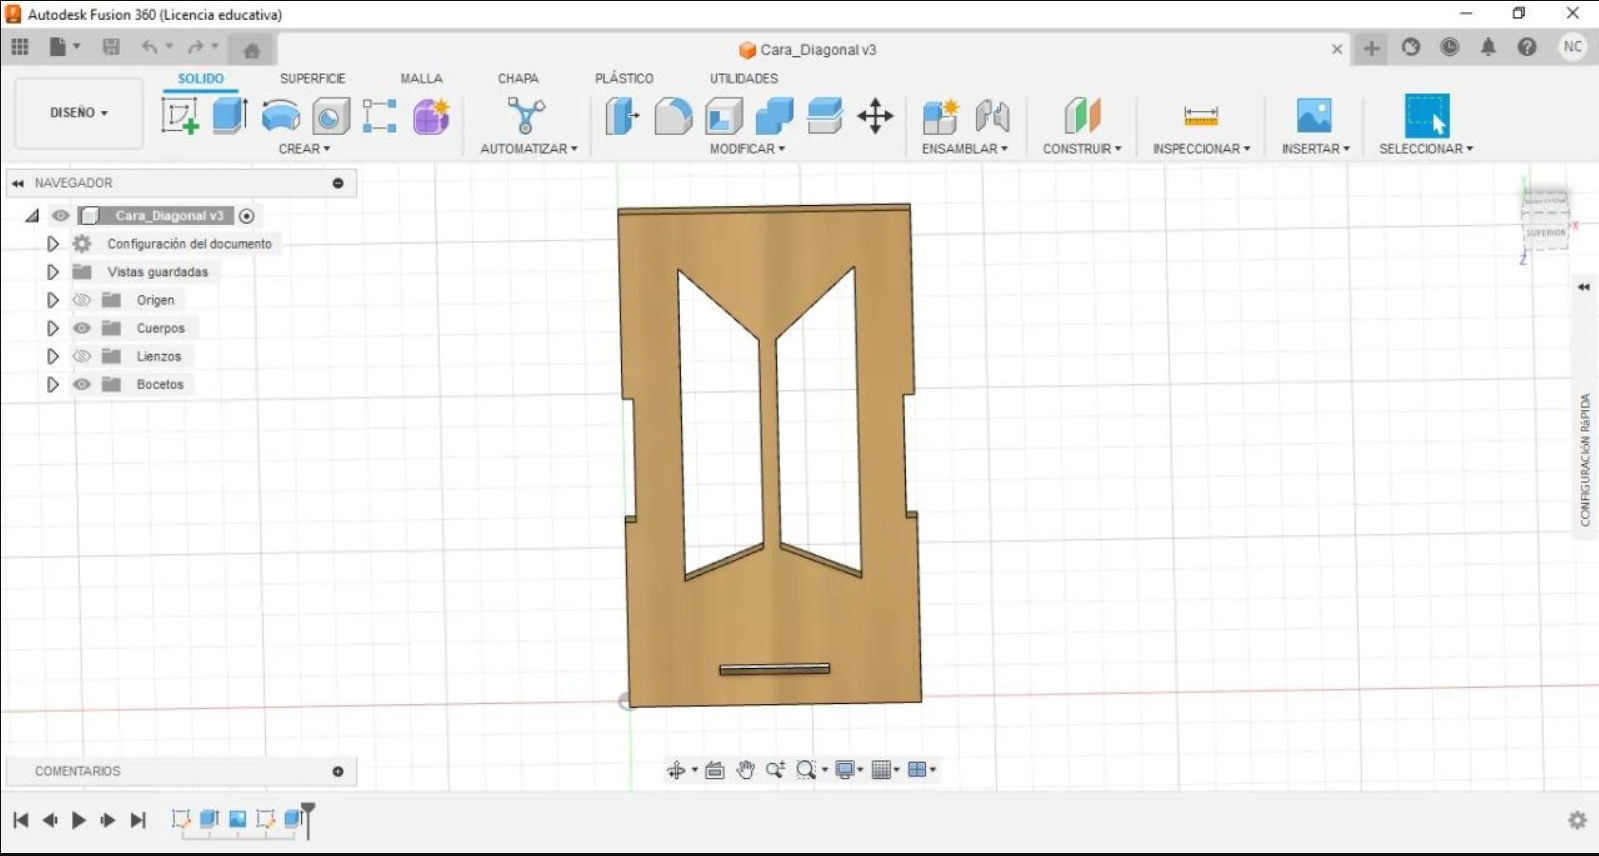This screenshot has width=1599, height=856.
Task: Open the Measure tool under Inspeccionar
Action: point(1200,116)
